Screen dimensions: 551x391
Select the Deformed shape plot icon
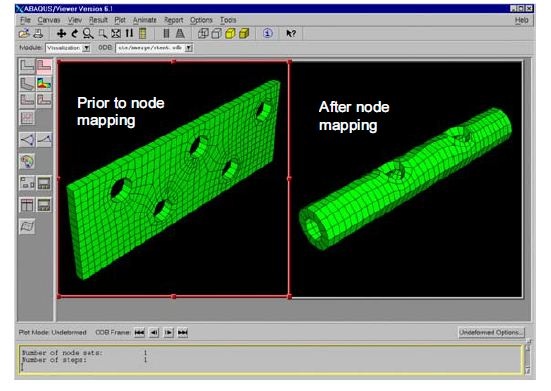click(x=27, y=84)
